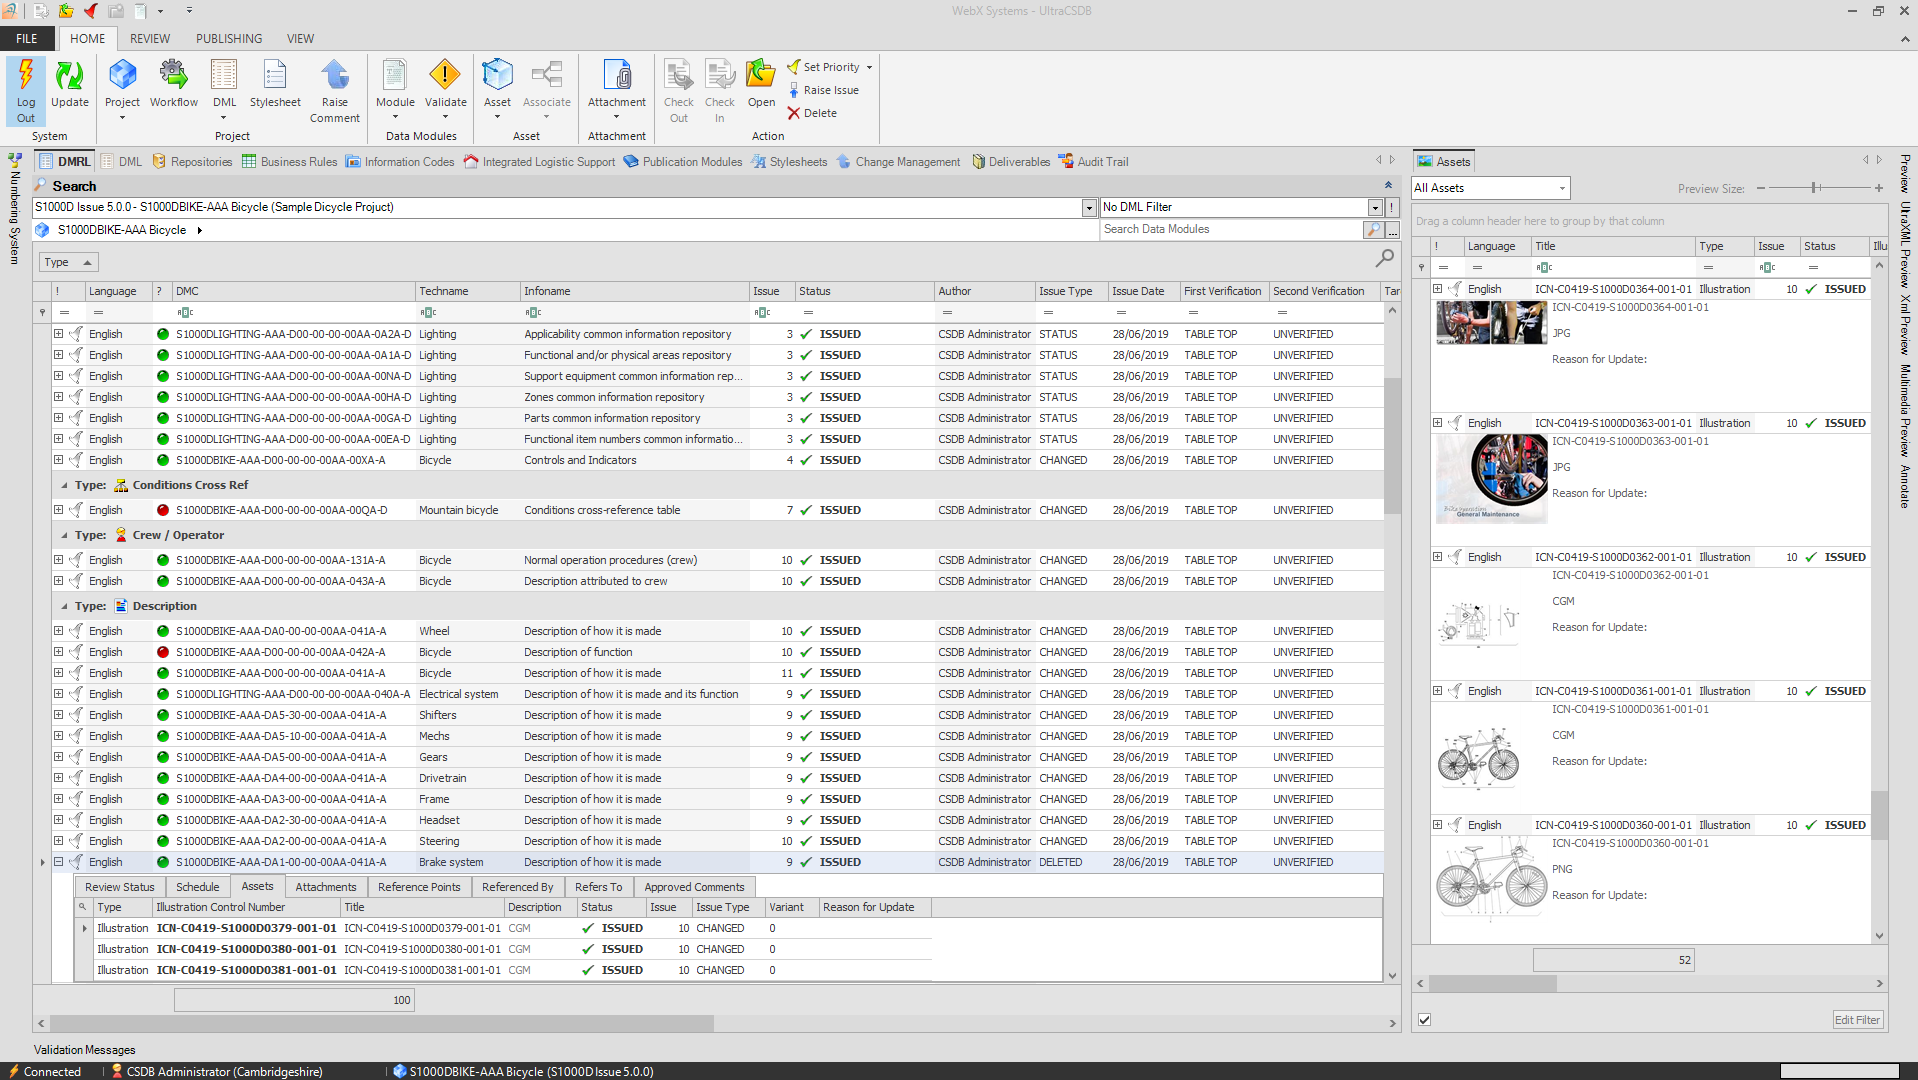Click the Edit Filter button
This screenshot has height=1080, width=1918.
[1857, 1020]
